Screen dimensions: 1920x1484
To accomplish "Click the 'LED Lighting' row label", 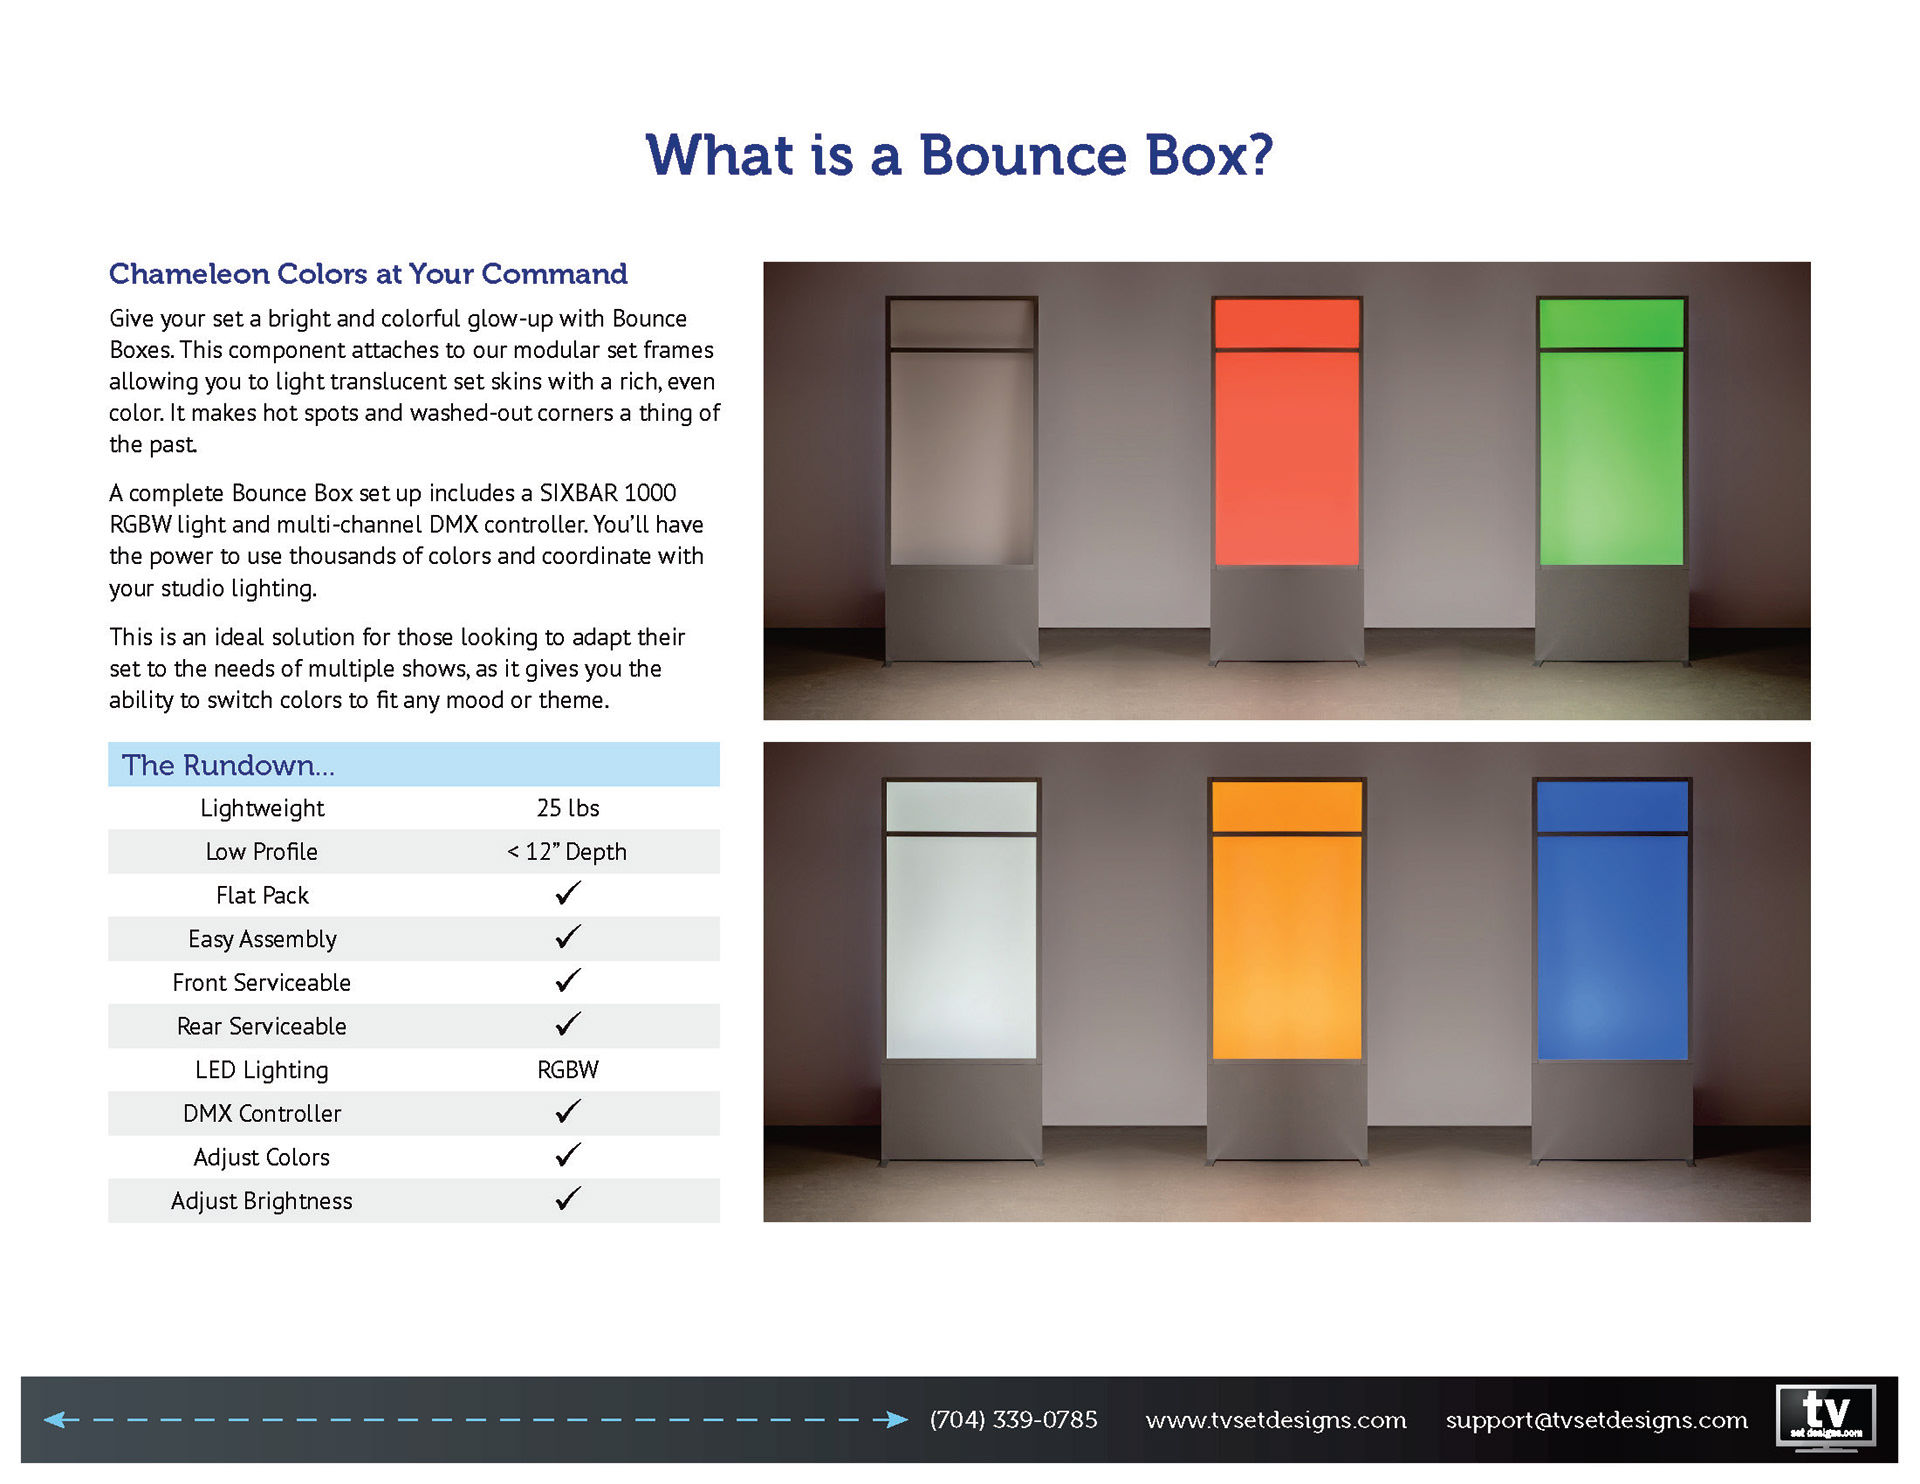I will (x=262, y=1070).
